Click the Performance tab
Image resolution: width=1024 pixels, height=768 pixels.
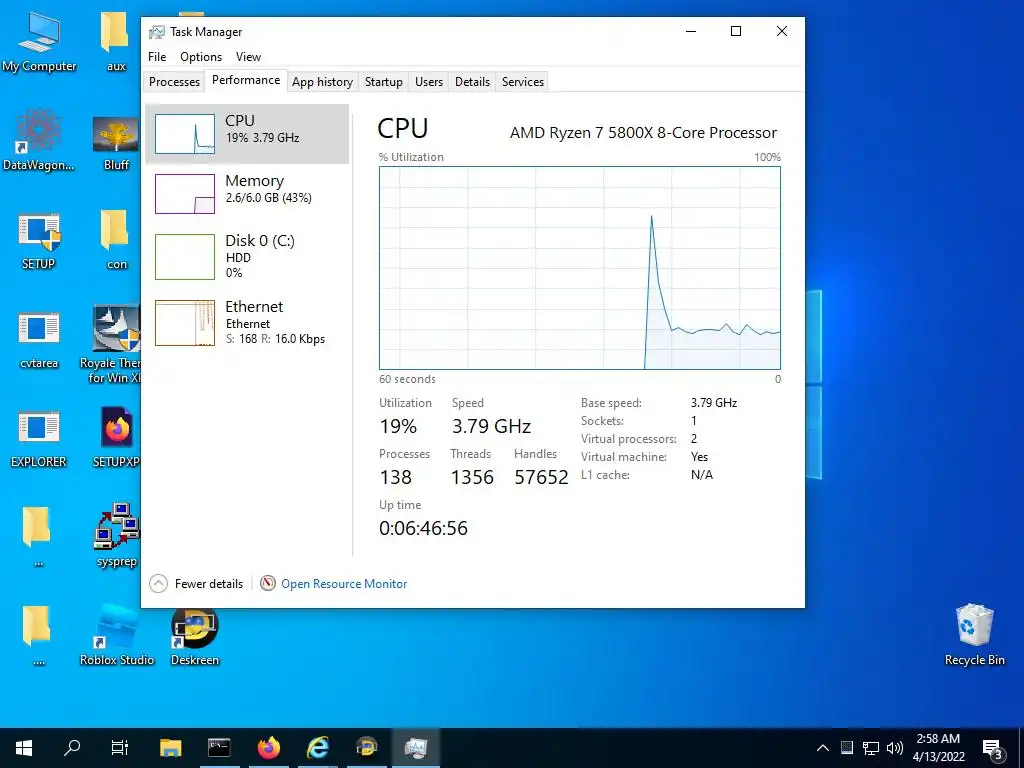coord(246,80)
